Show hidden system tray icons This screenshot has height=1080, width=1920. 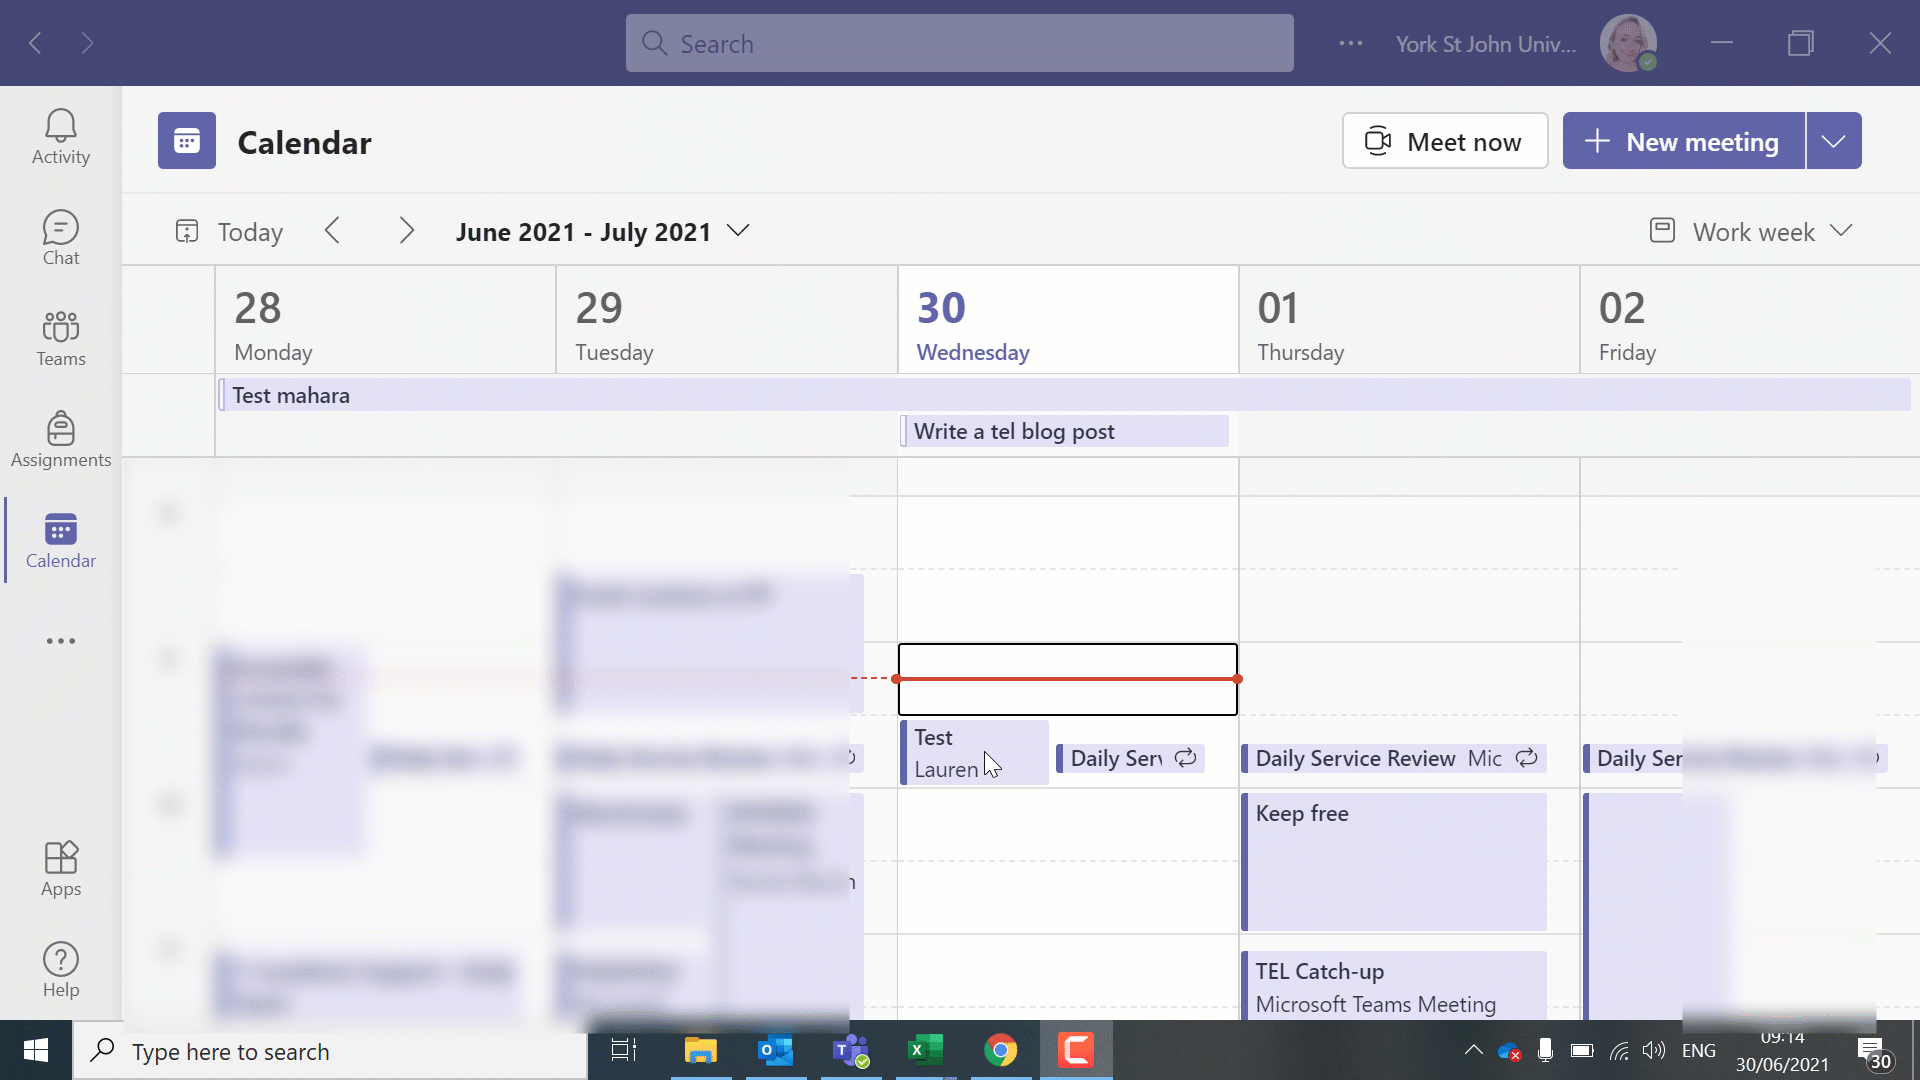[x=1474, y=1050]
